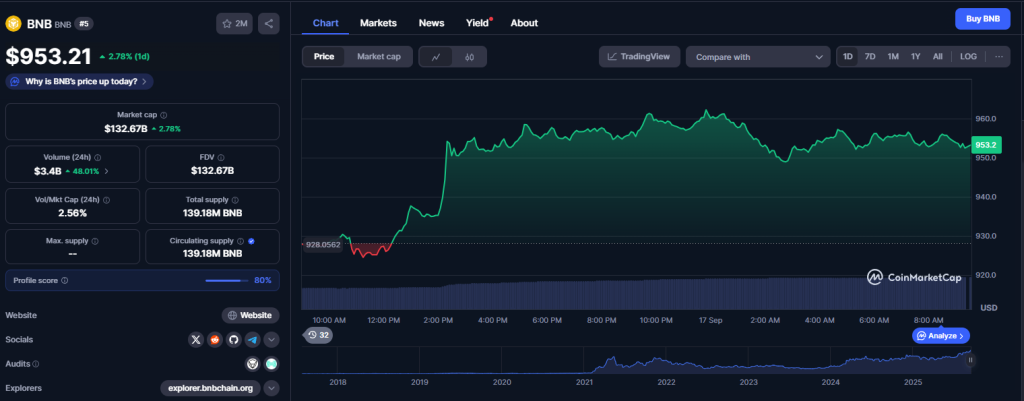Click the Analyze button on chart
Viewport: 1024px width, 401px height.
tap(942, 336)
